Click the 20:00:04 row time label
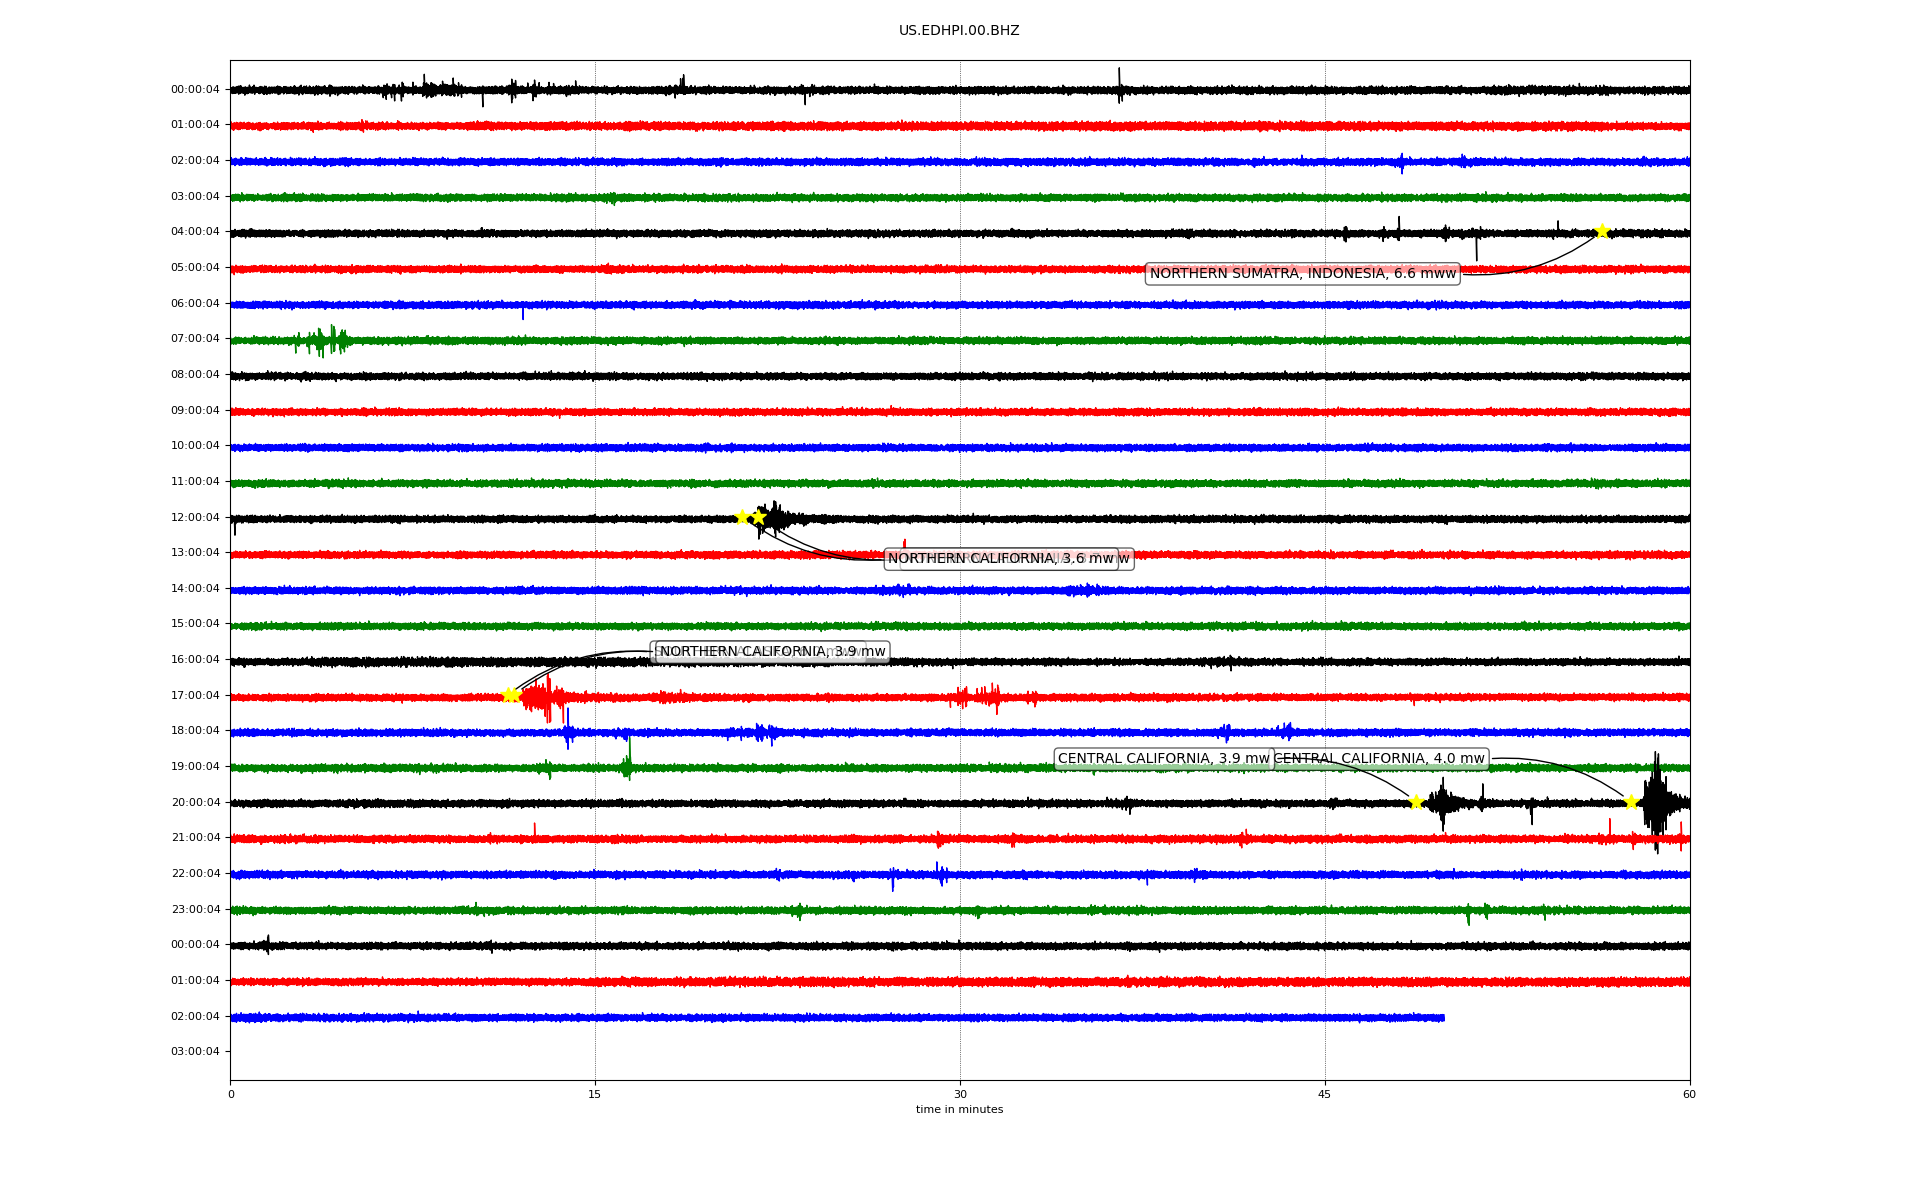The height and width of the screenshot is (1200, 1920). pyautogui.click(x=195, y=803)
